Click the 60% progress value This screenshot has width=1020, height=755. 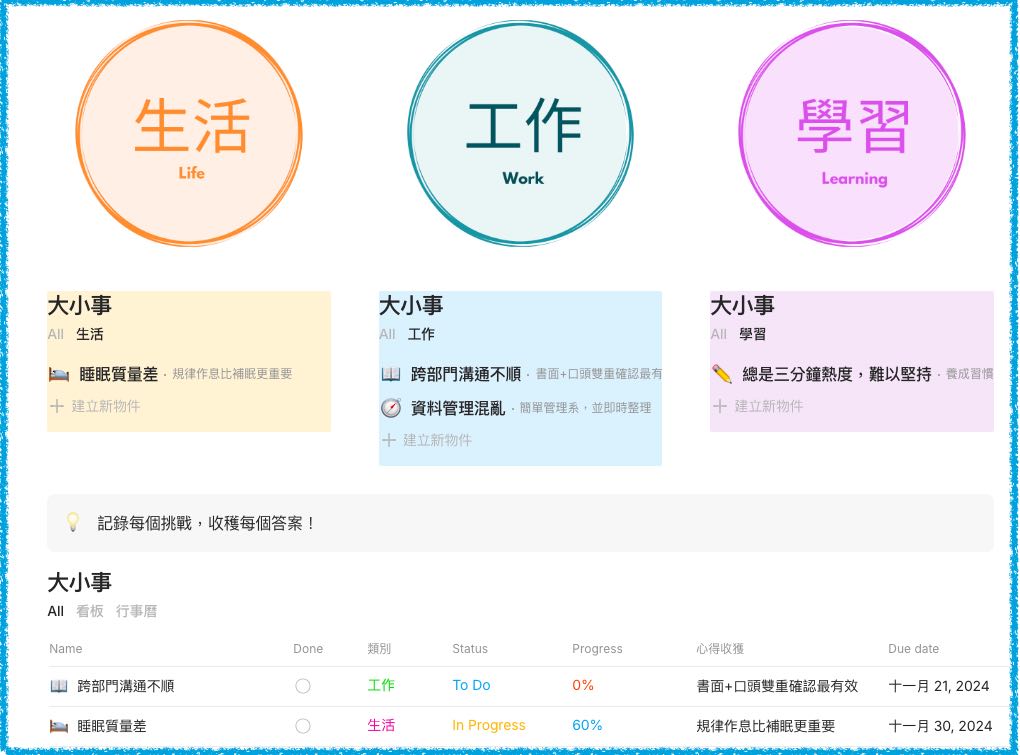coord(587,725)
